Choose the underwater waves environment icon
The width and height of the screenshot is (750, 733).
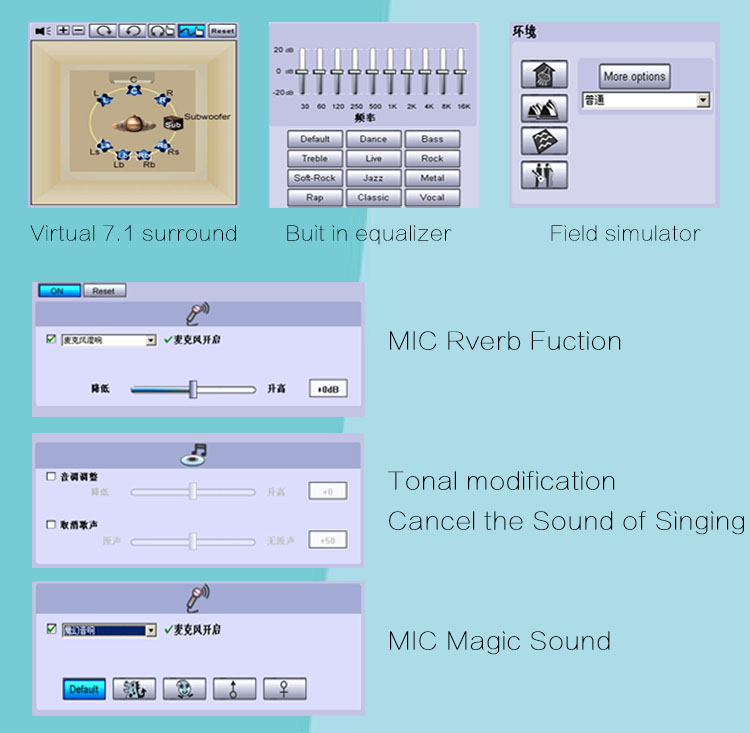544,141
